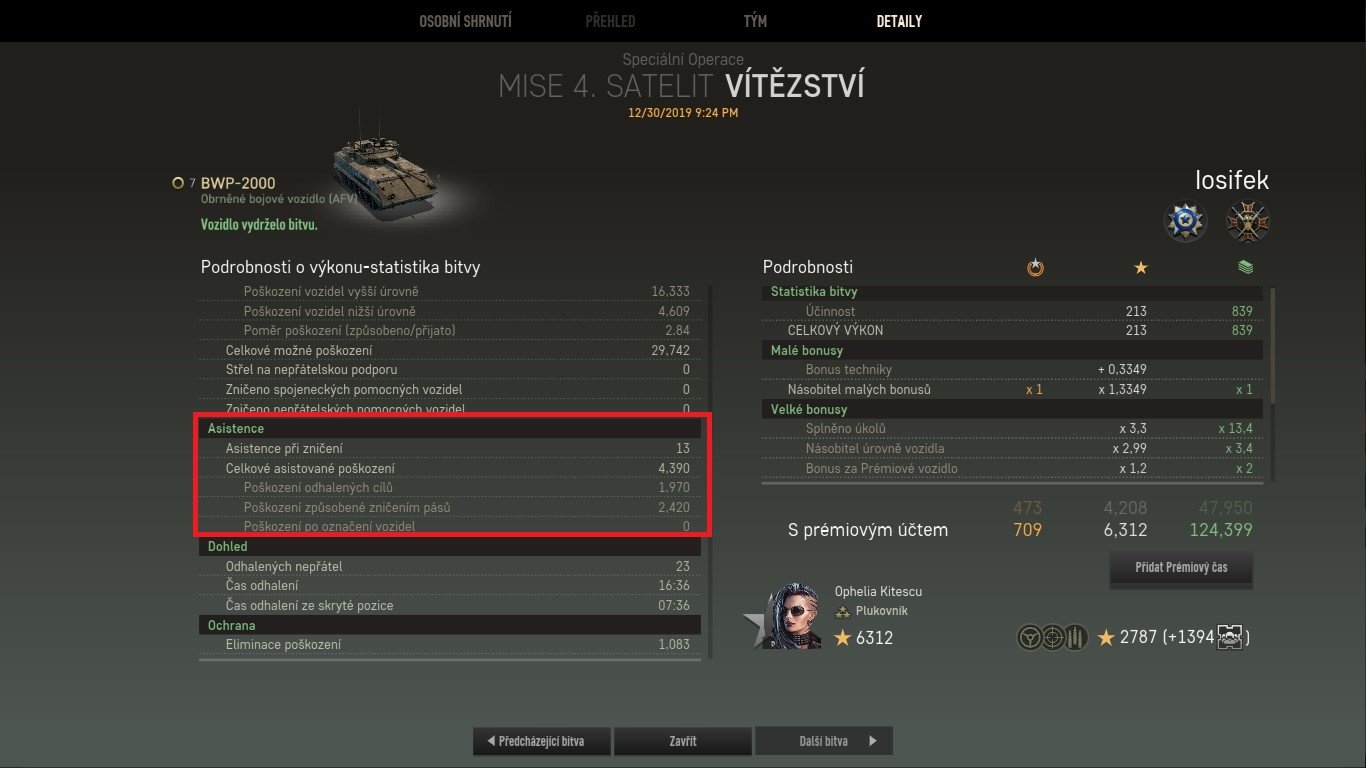
Task: Click the green credits stack column icon
Action: pyautogui.click(x=1245, y=268)
